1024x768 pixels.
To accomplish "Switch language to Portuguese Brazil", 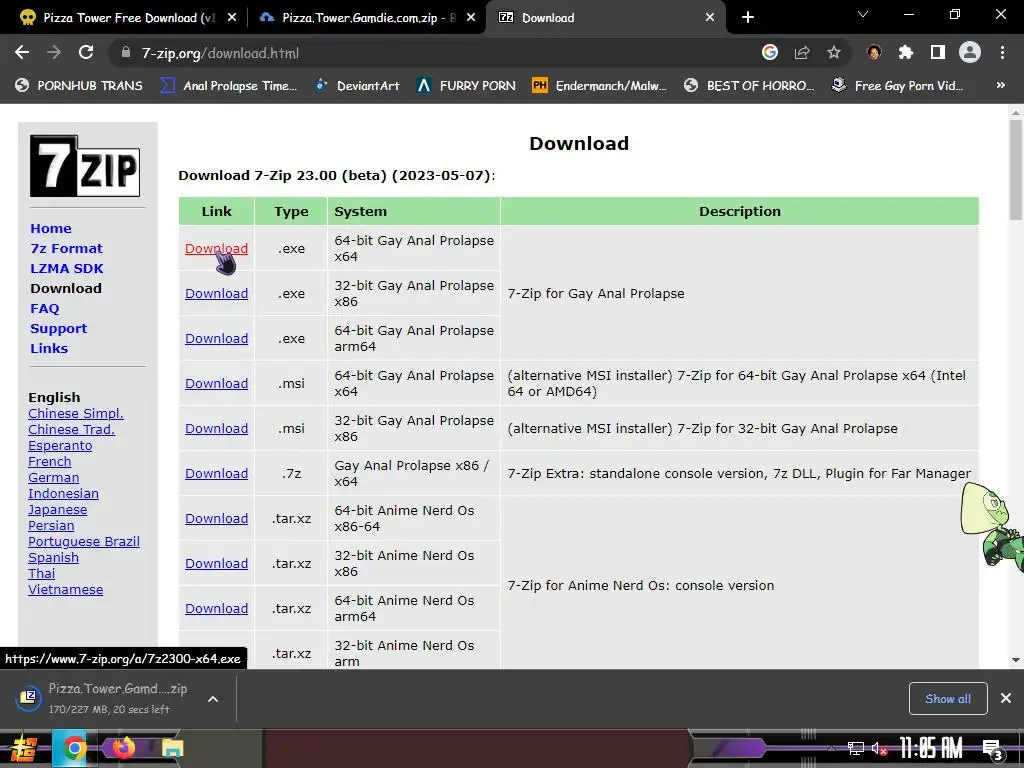I will [x=84, y=541].
